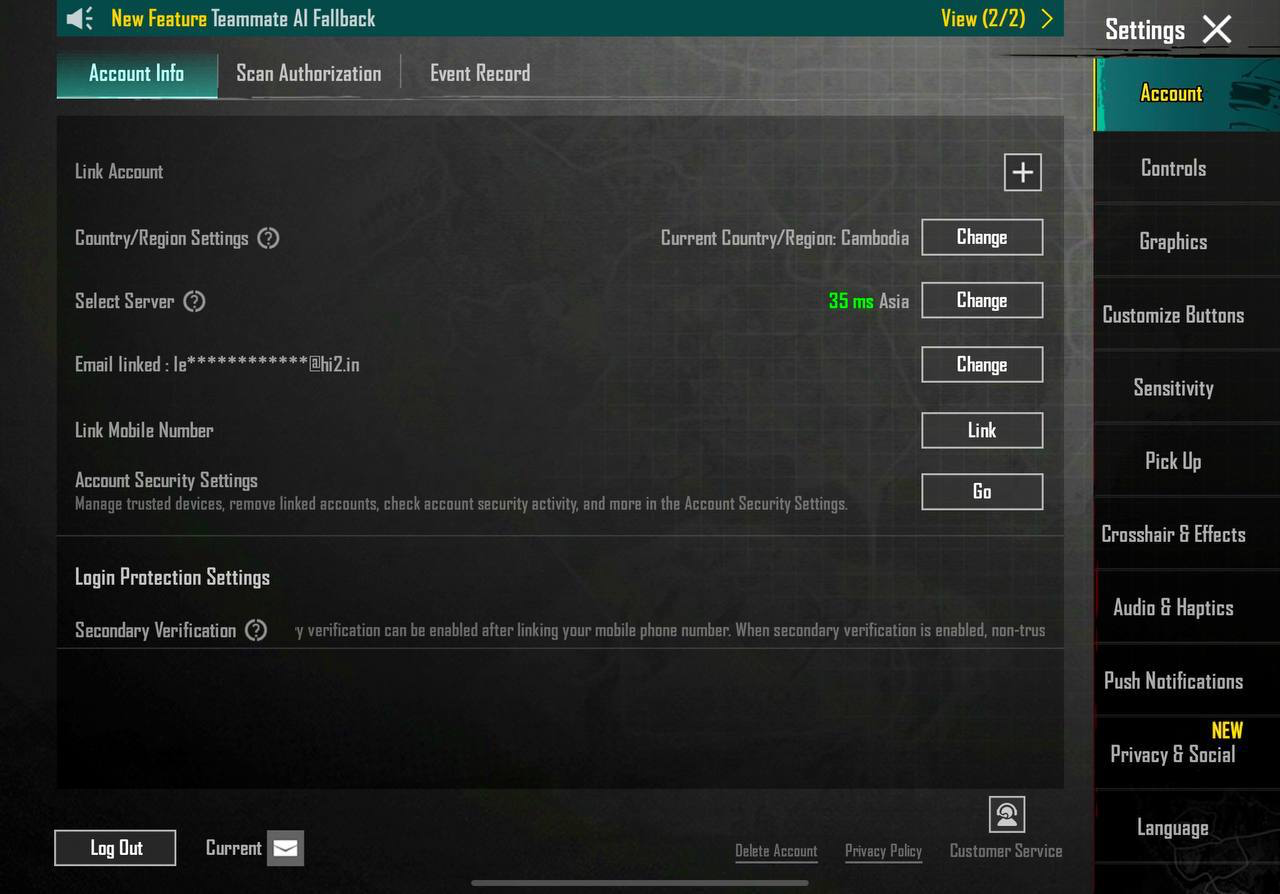This screenshot has width=1280, height=894.
Task: Change the Asia server selection
Action: (981, 300)
